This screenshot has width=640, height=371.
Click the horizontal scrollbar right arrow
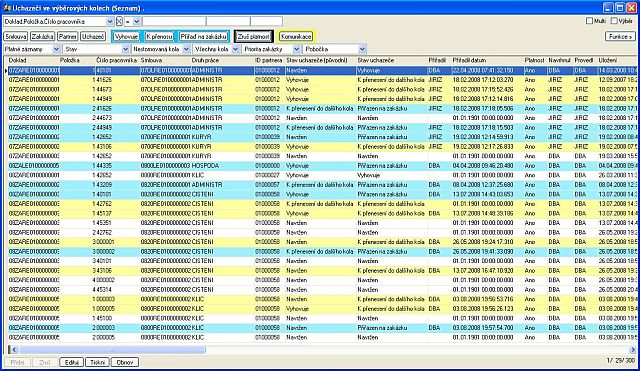pyautogui.click(x=633, y=350)
